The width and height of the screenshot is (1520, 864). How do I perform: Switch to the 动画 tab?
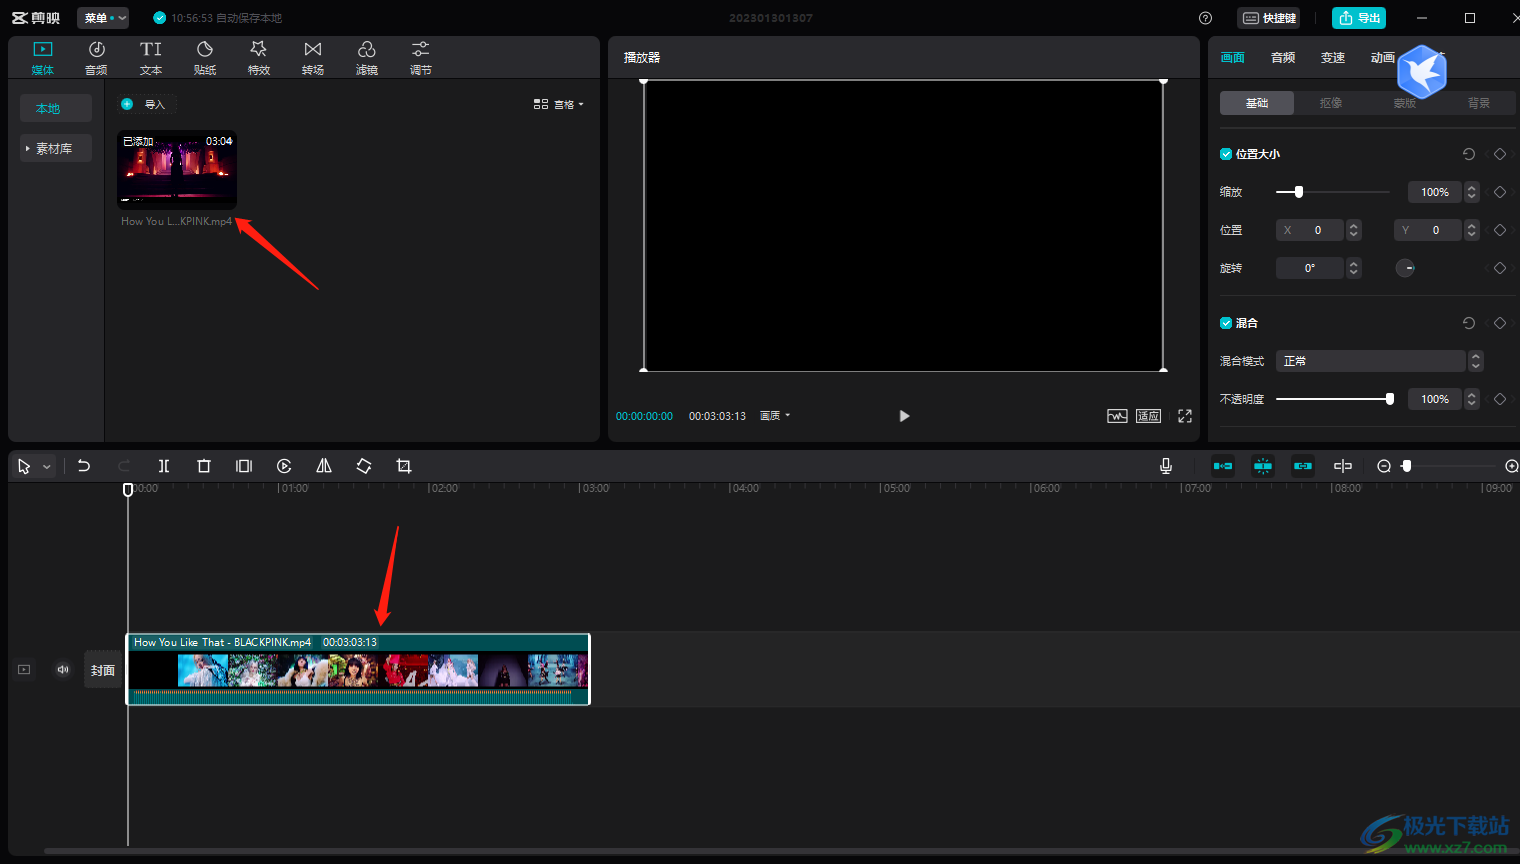click(x=1383, y=58)
